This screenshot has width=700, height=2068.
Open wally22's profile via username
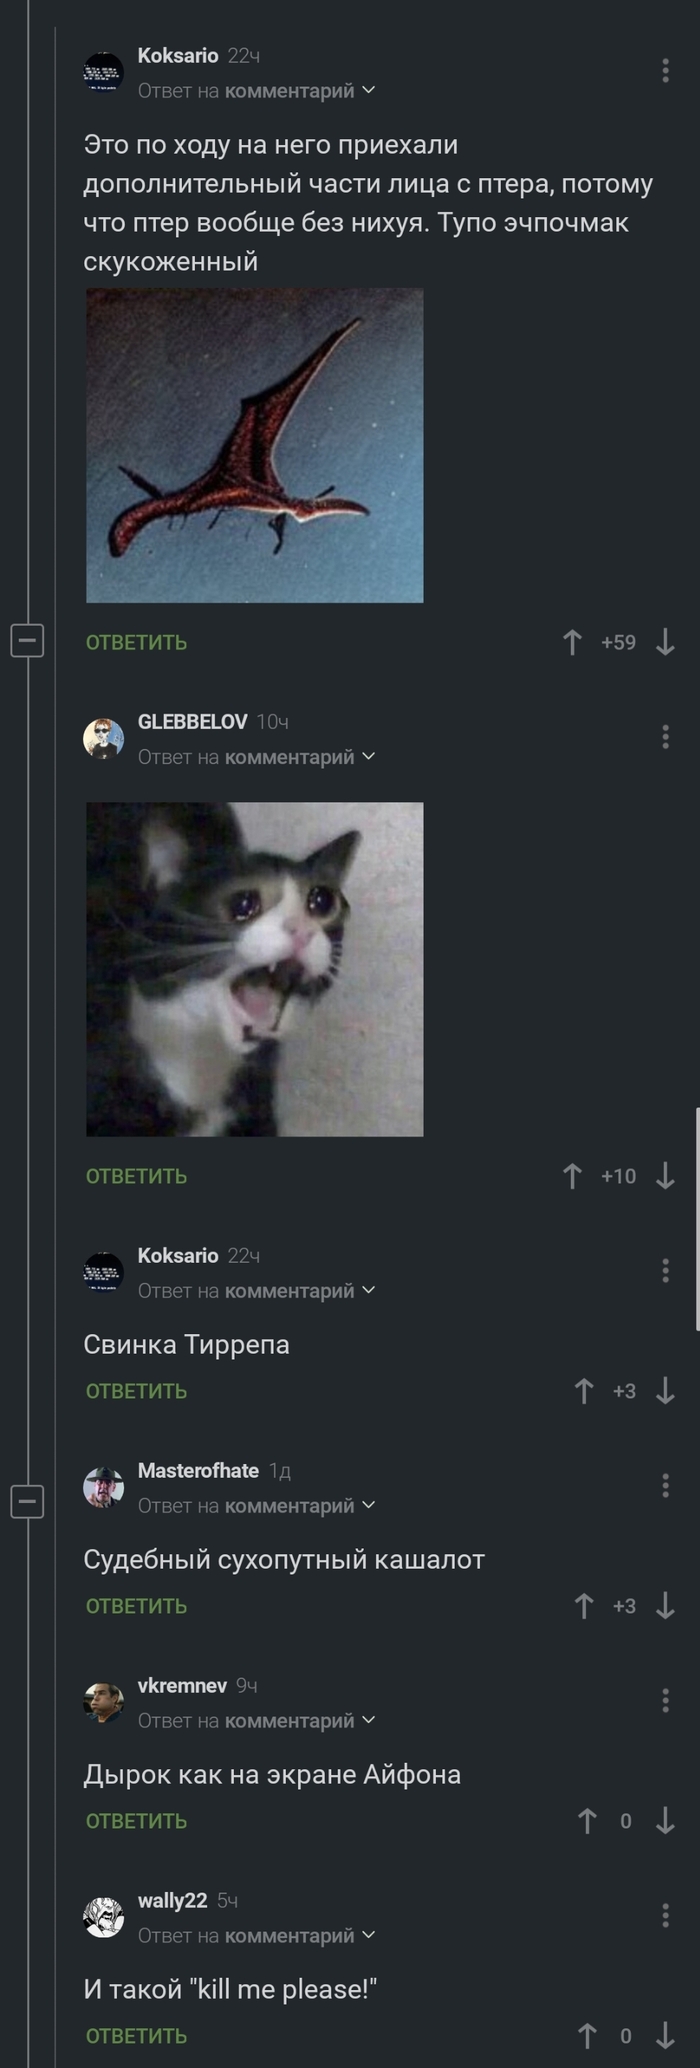pos(172,1900)
